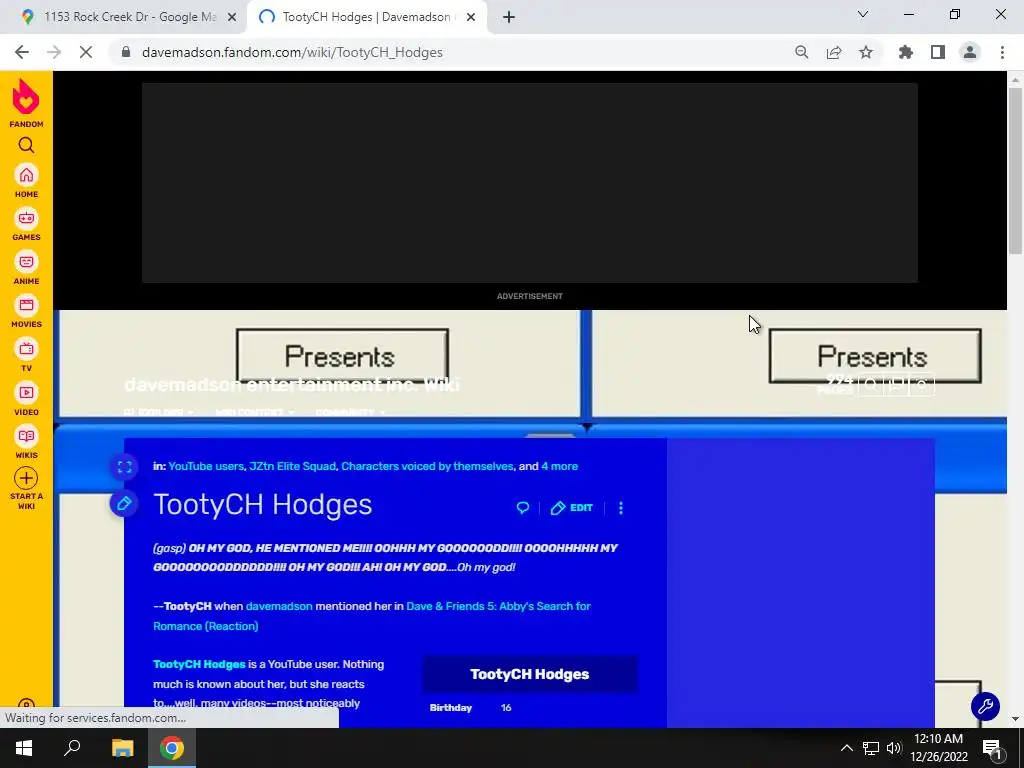1024x768 pixels.
Task: Open the admin wrench tools button
Action: pyautogui.click(x=985, y=706)
